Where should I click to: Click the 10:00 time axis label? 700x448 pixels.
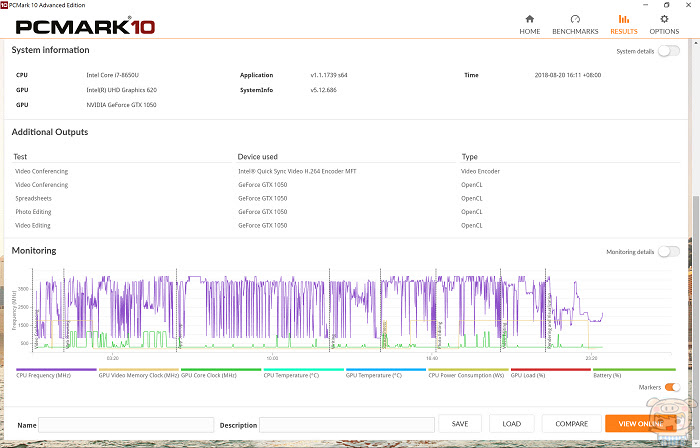pos(272,358)
